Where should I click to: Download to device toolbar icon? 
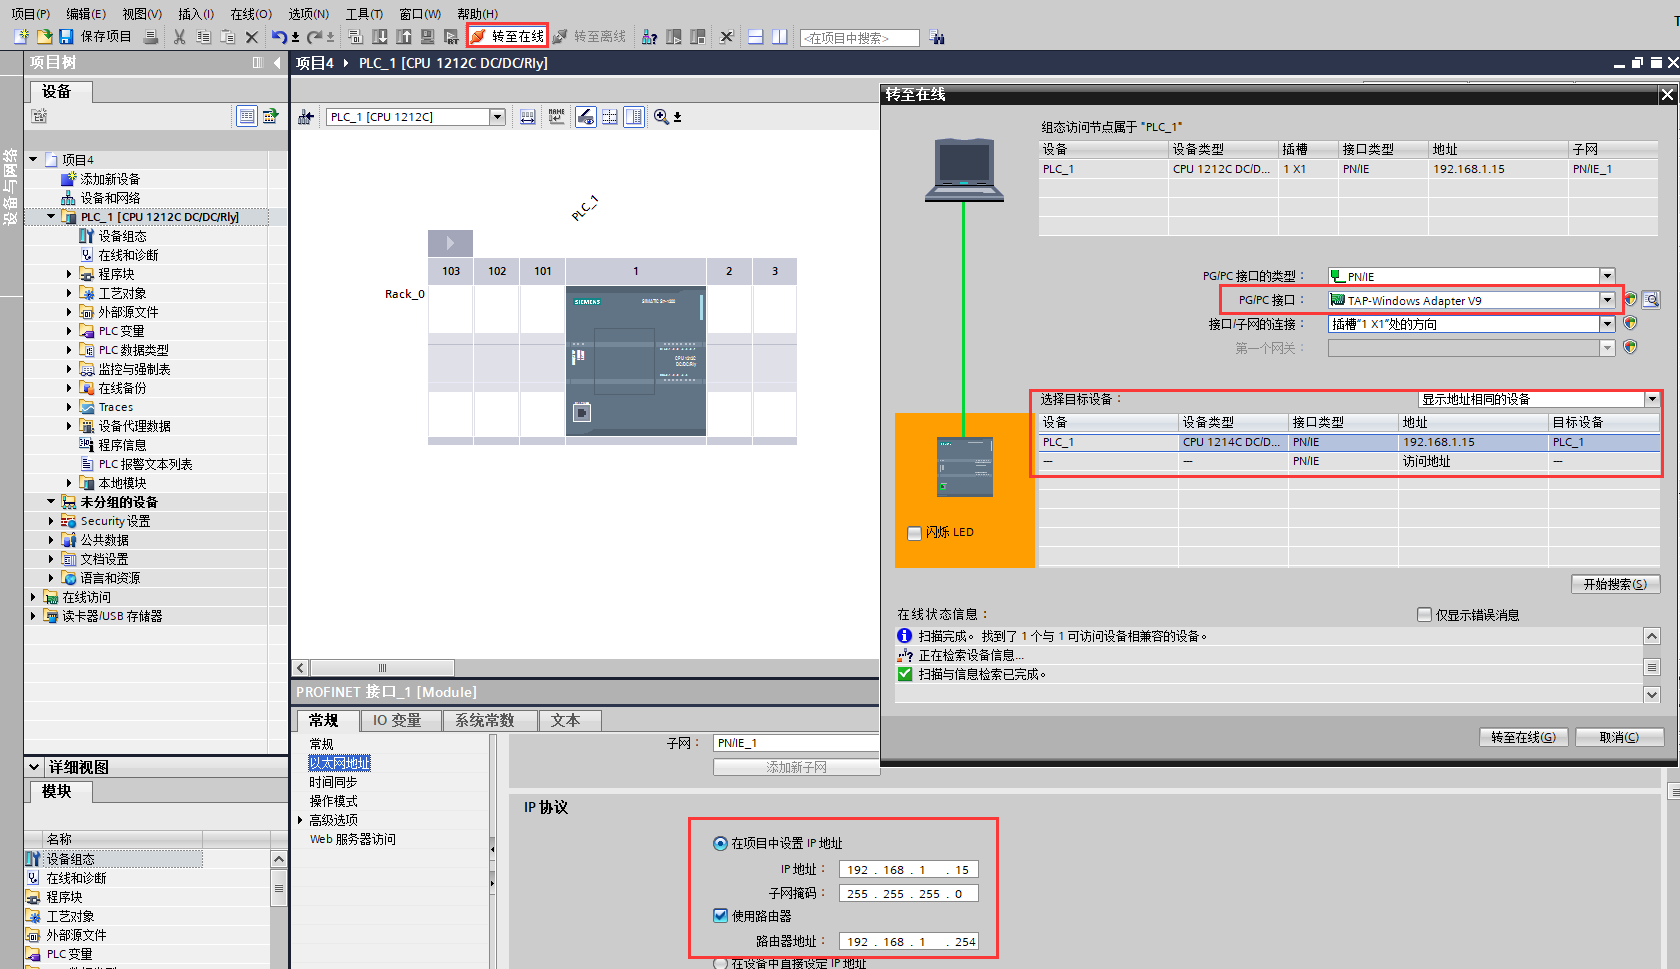click(380, 37)
